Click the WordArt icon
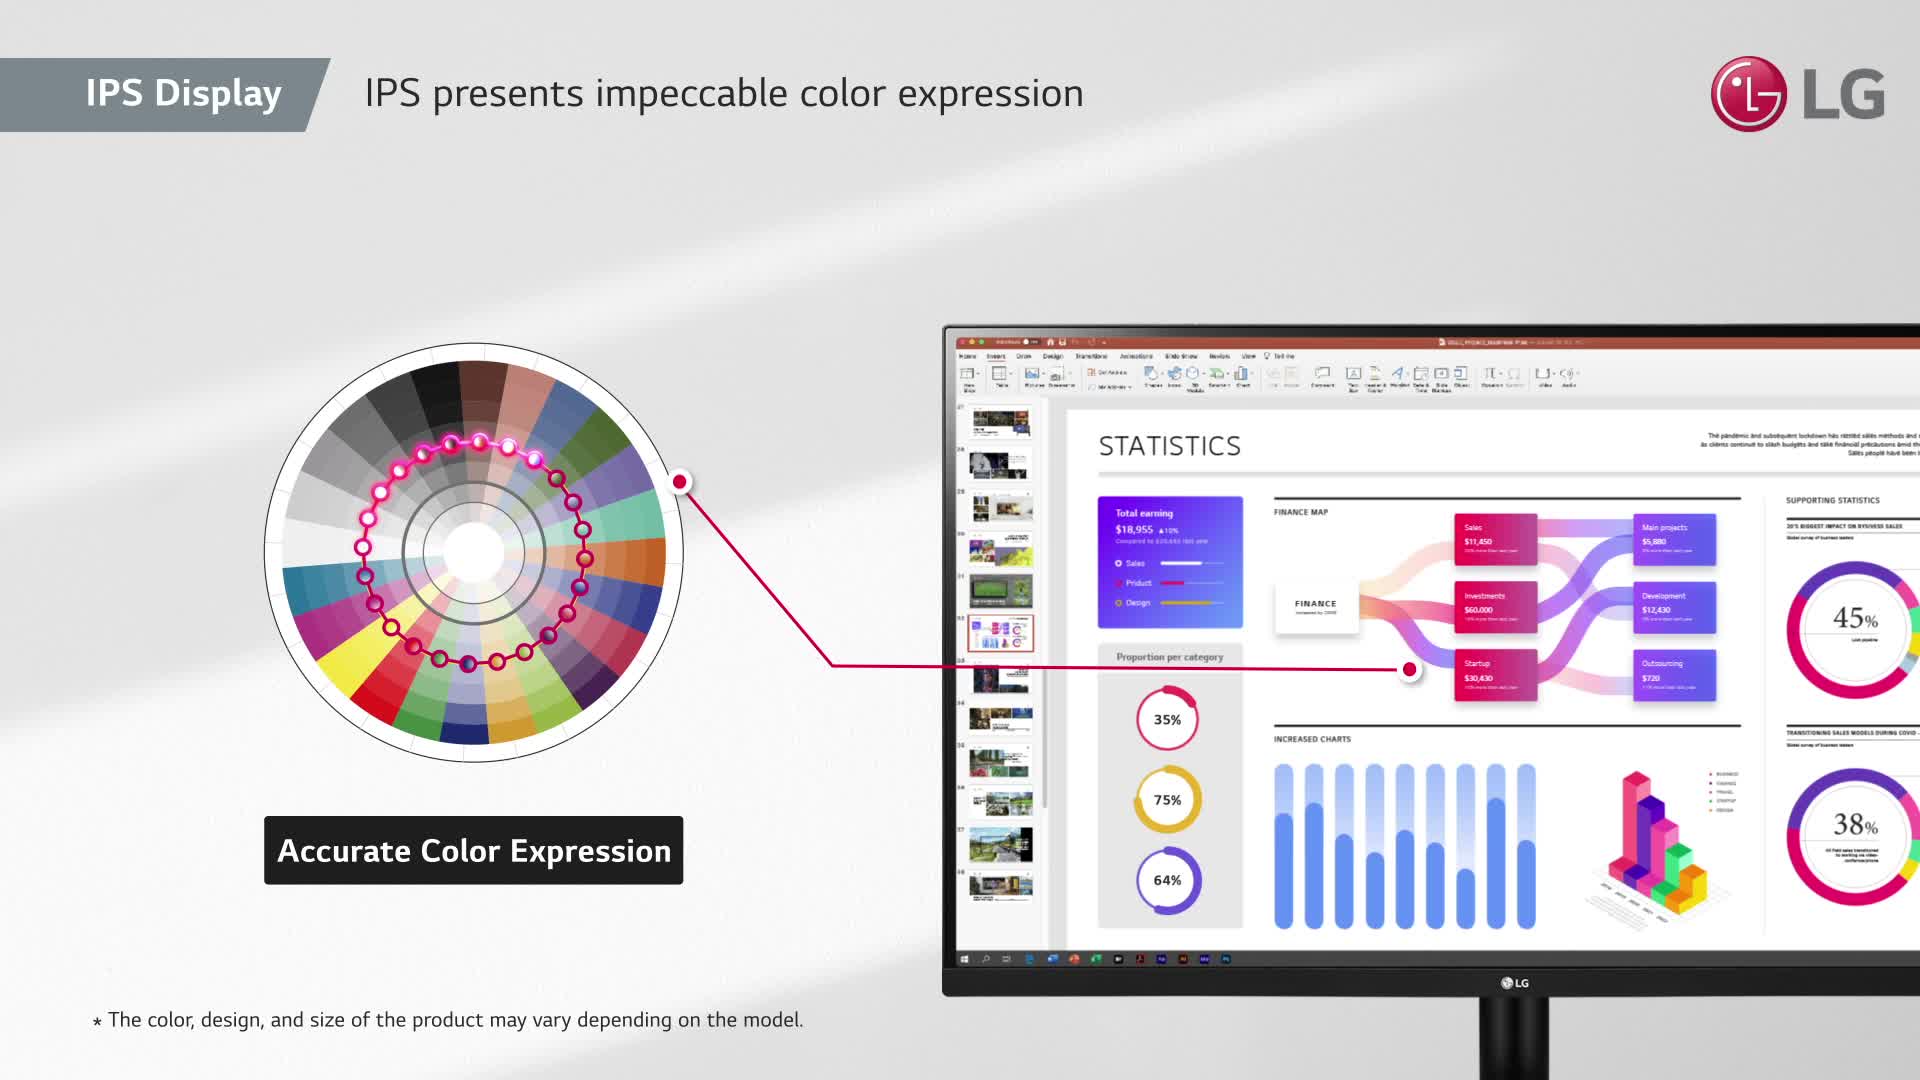 pyautogui.click(x=1397, y=373)
